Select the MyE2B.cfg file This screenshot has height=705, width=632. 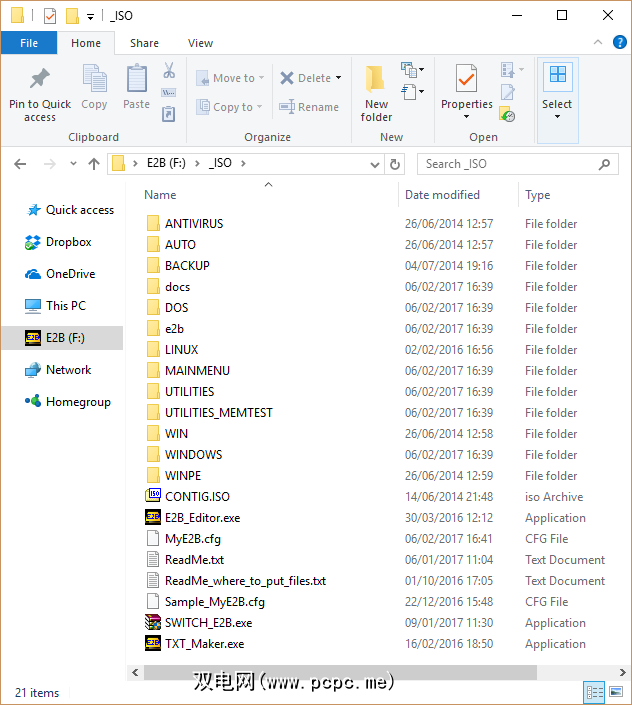(x=184, y=539)
